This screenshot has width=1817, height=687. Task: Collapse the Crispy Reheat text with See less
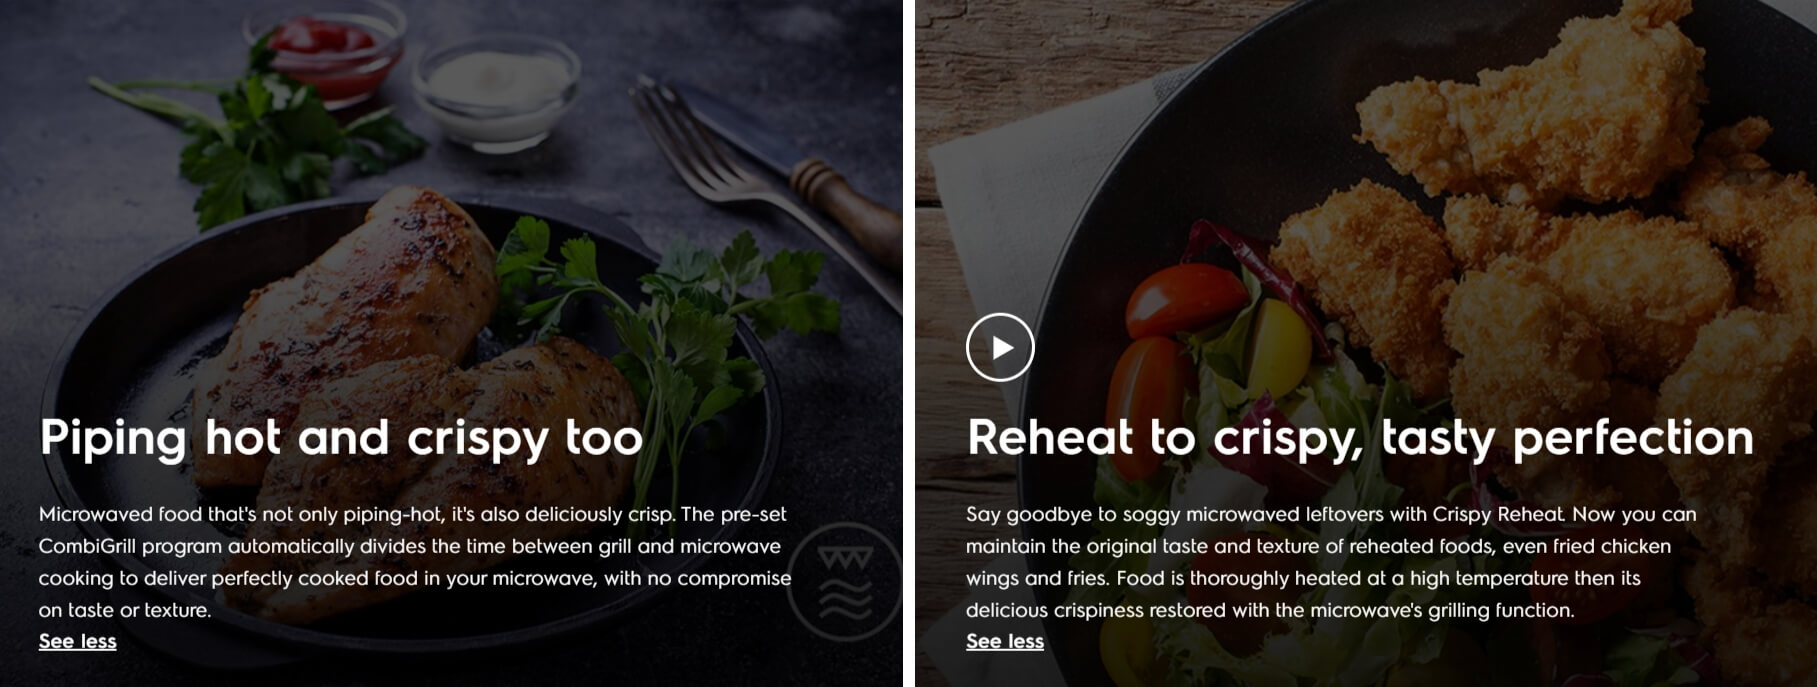1005,641
